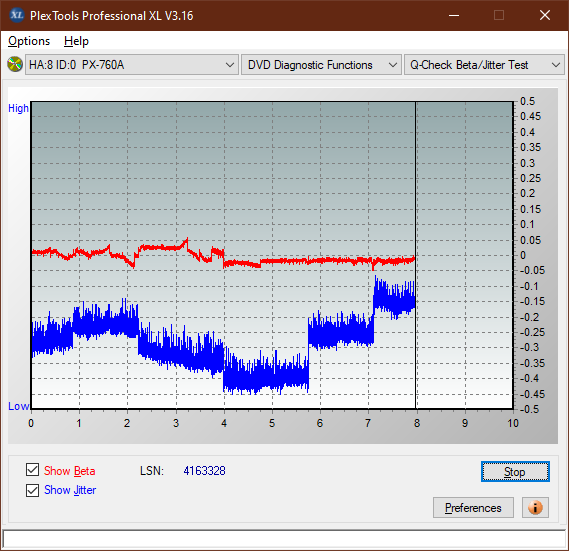Screen dimensions: 569x551
Task: Click the black progress marker line in the graph
Action: (x=416, y=255)
